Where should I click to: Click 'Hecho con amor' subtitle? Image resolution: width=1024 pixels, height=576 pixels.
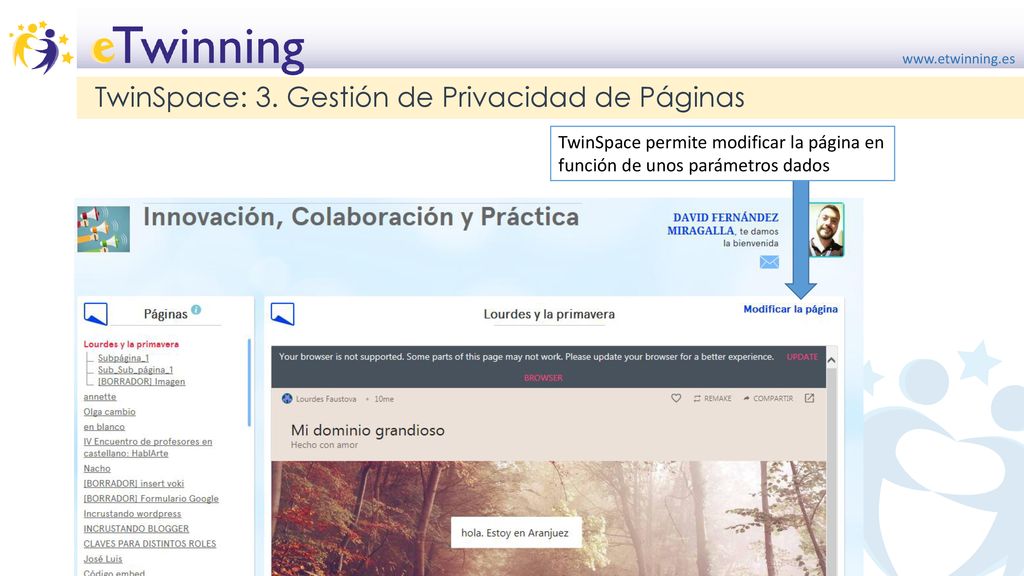click(325, 445)
